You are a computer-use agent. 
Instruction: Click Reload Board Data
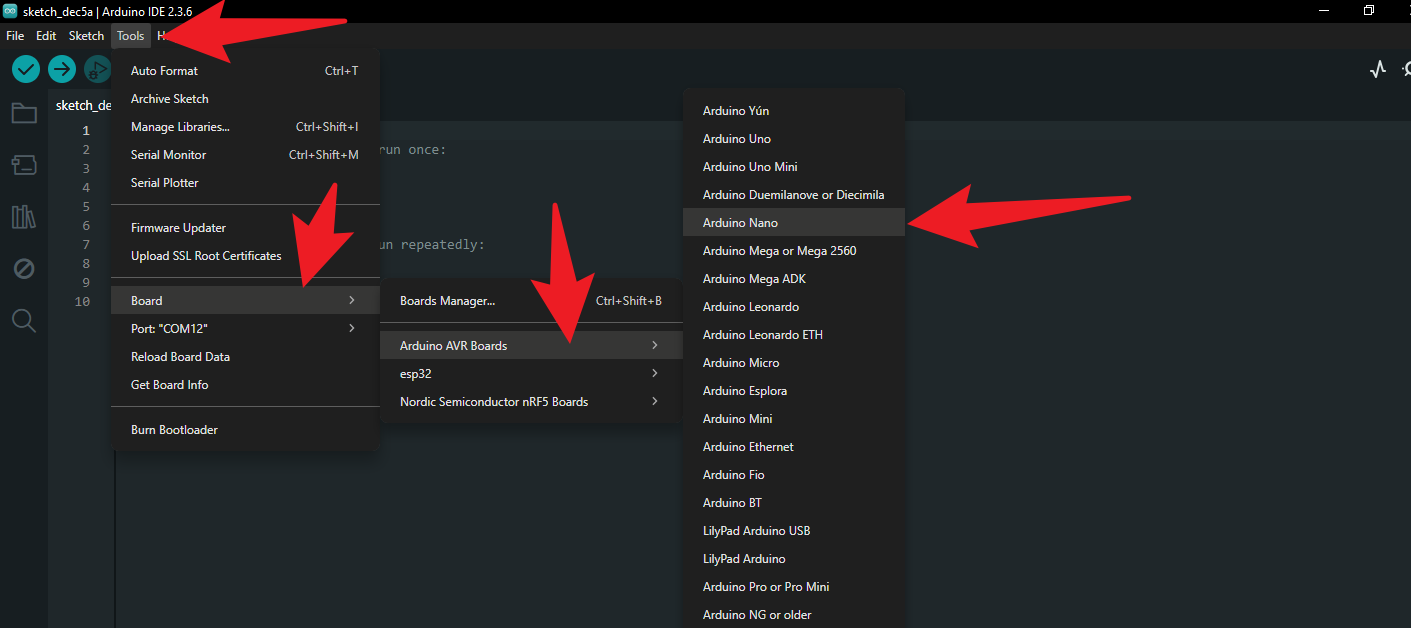(245, 357)
